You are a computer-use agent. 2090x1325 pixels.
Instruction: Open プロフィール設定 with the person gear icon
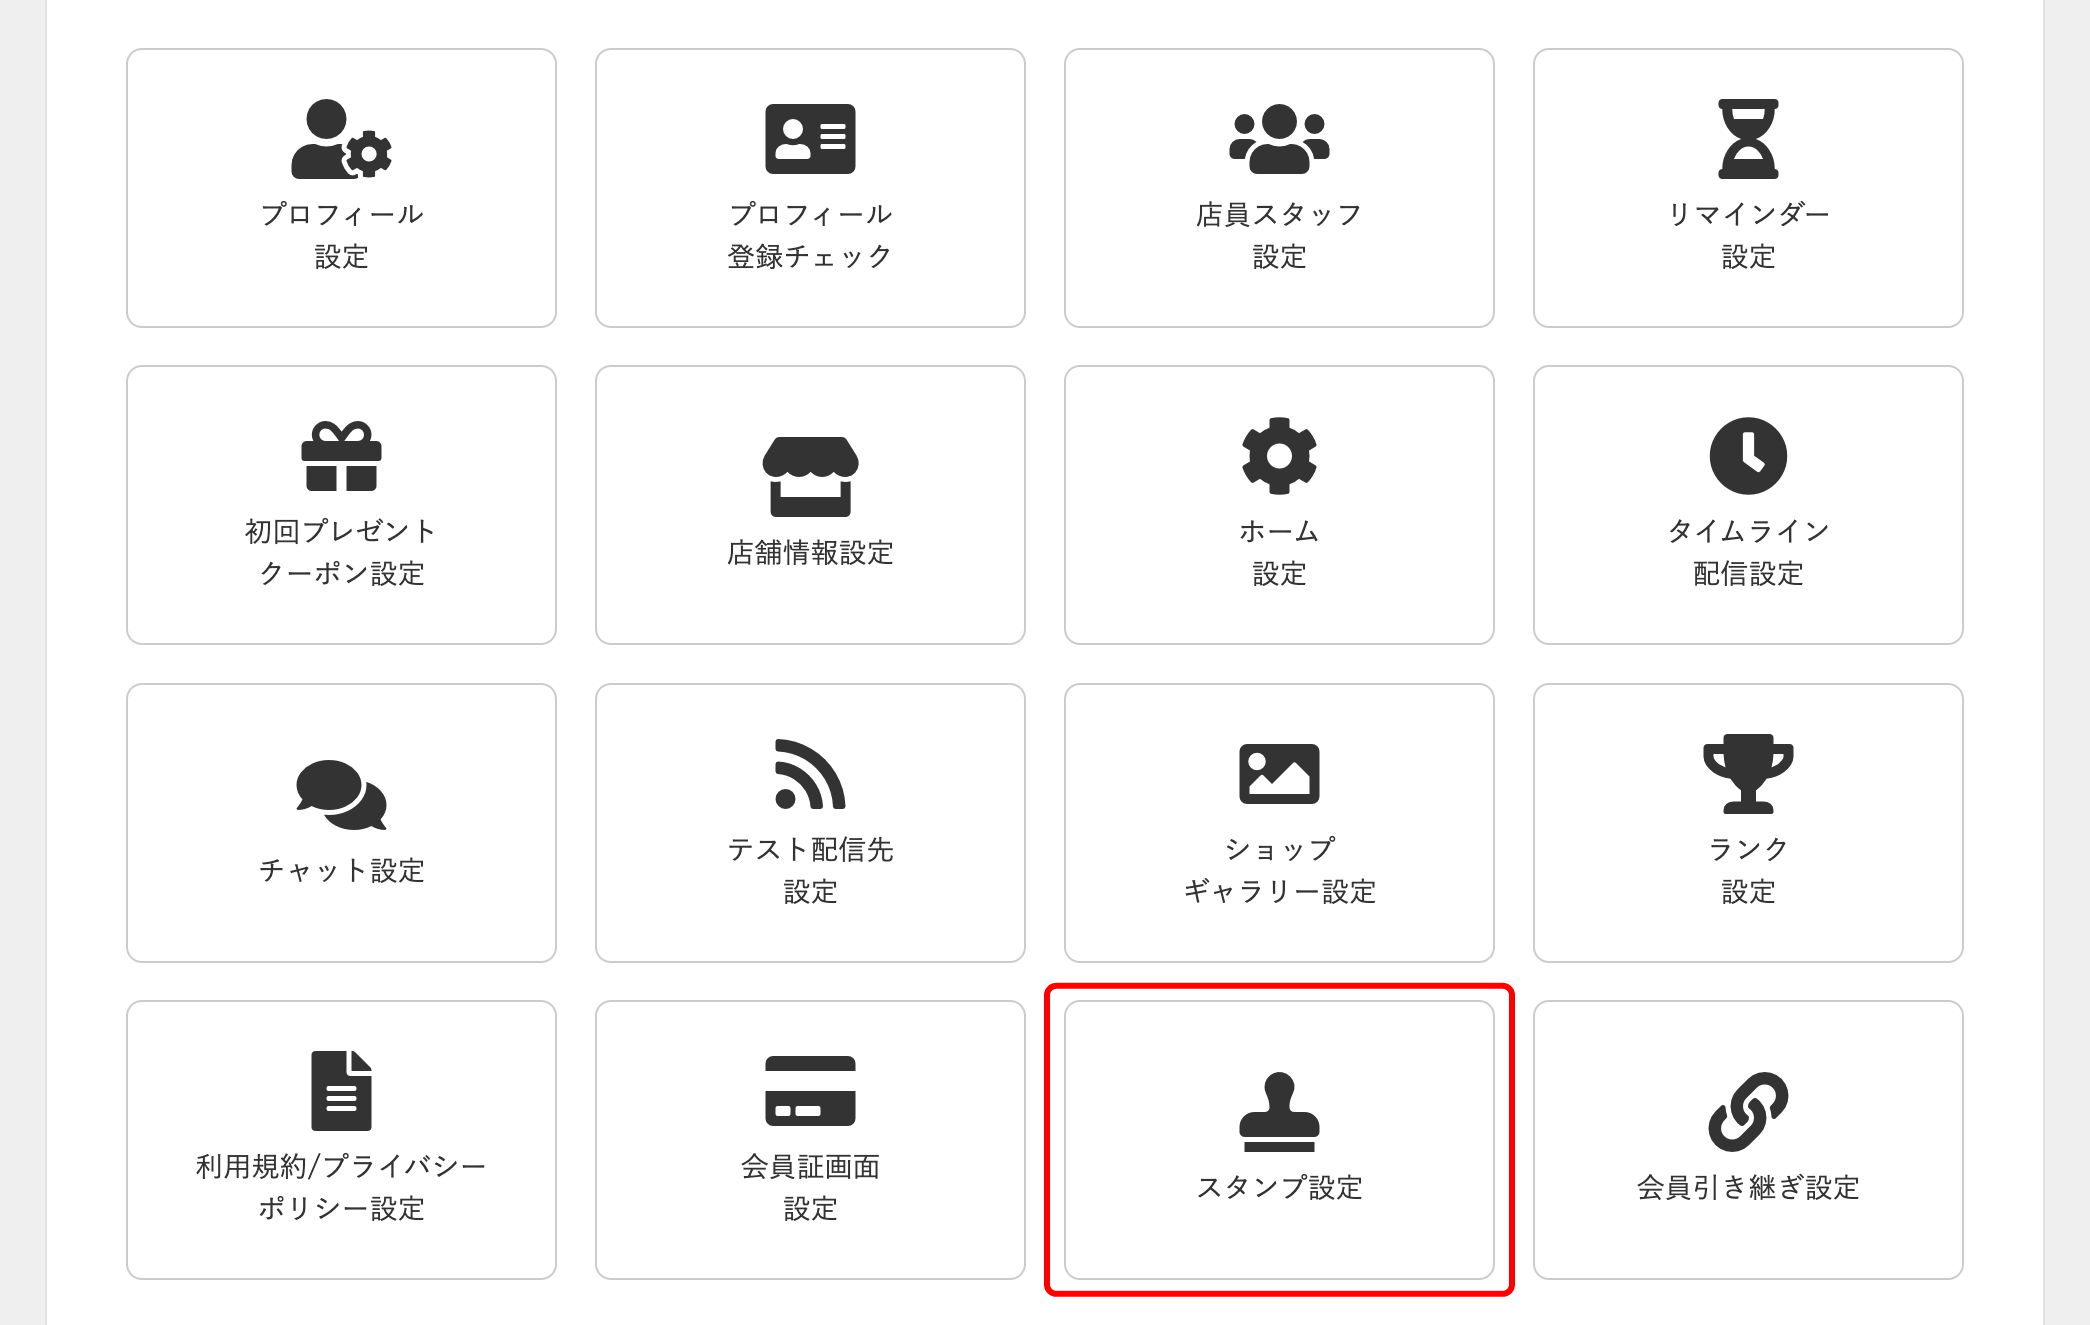coord(341,140)
